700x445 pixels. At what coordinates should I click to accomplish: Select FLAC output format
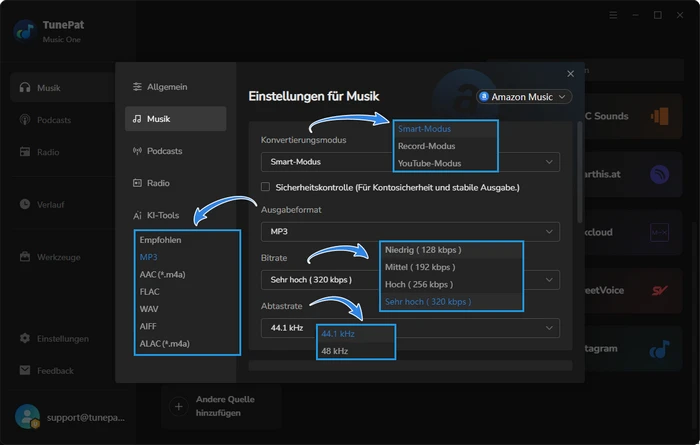[187, 292]
